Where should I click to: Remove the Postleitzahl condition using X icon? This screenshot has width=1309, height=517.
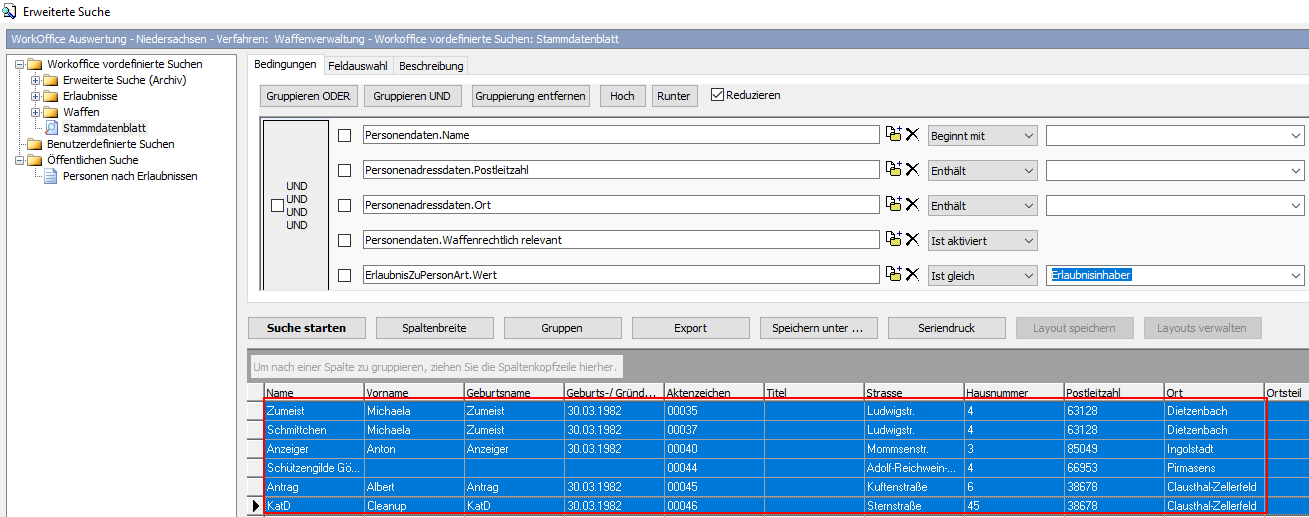tap(912, 170)
